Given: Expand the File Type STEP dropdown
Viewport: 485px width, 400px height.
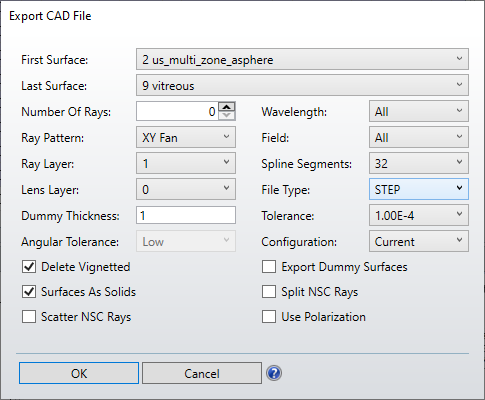Looking at the screenshot, I should pyautogui.click(x=419, y=189).
